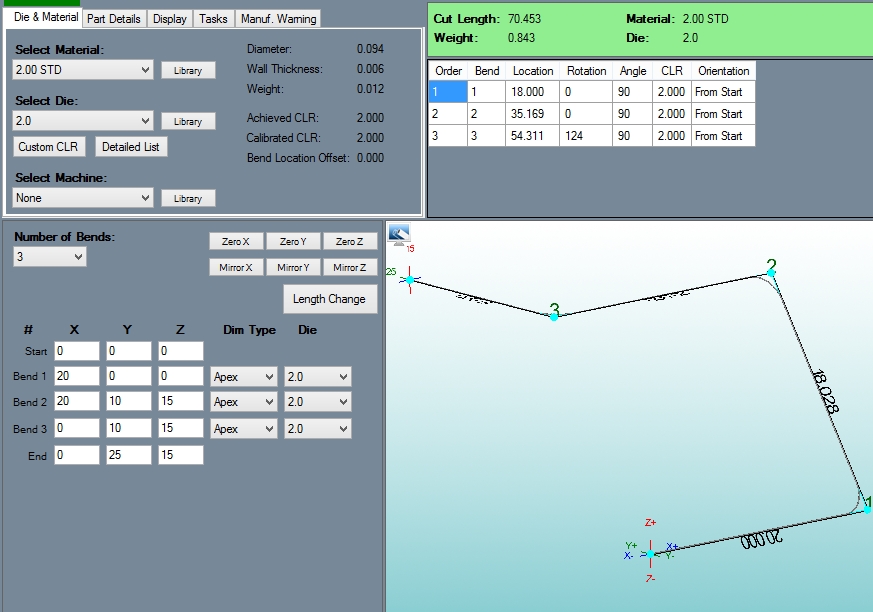
Task: Click the Zero Y button
Action: click(x=293, y=242)
